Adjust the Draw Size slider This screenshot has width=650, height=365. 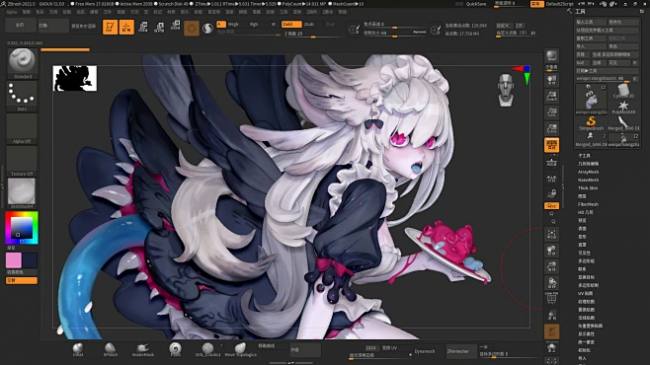pos(395,33)
